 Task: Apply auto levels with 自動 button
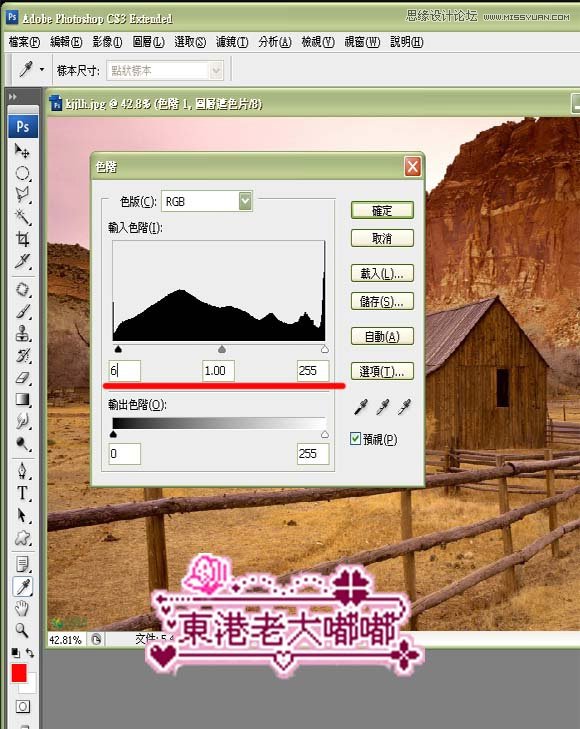pyautogui.click(x=382, y=336)
